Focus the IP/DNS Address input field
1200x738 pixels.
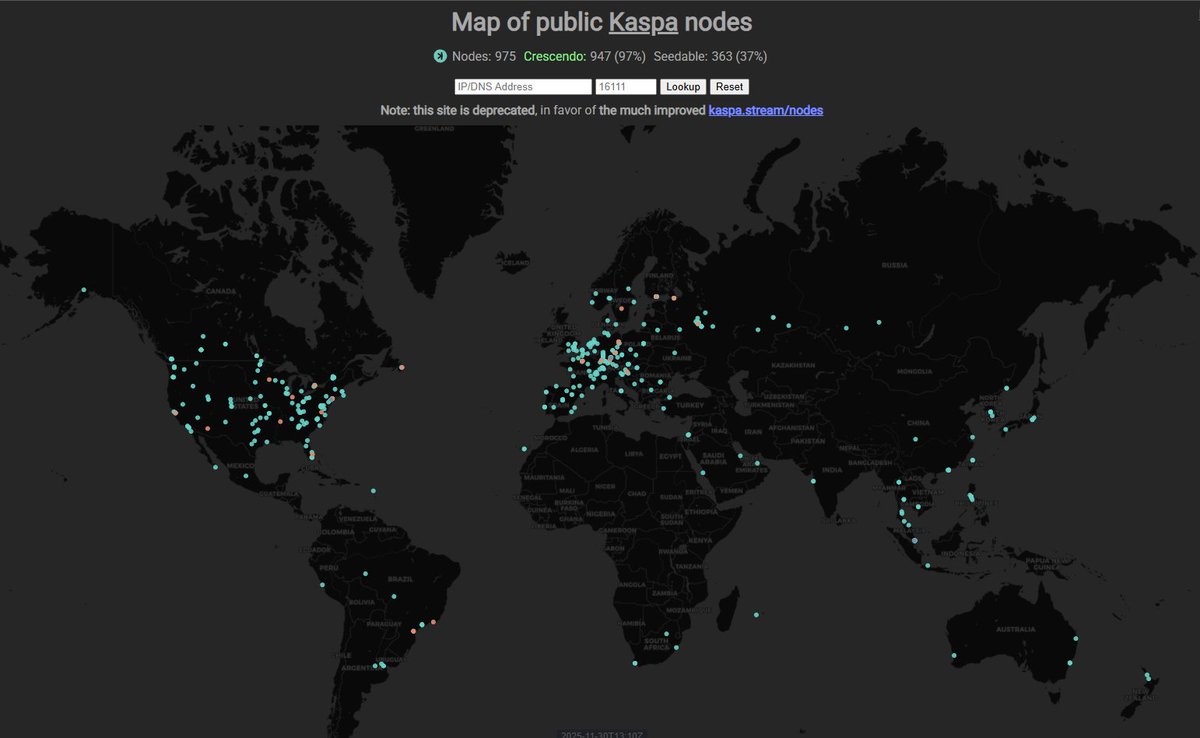523,87
